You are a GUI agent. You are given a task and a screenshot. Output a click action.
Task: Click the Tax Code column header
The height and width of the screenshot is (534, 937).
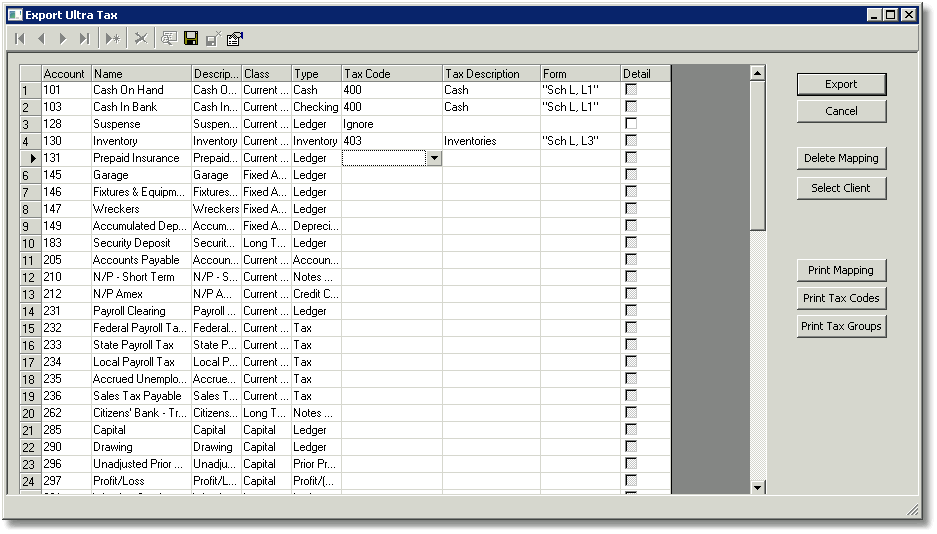[x=391, y=73]
